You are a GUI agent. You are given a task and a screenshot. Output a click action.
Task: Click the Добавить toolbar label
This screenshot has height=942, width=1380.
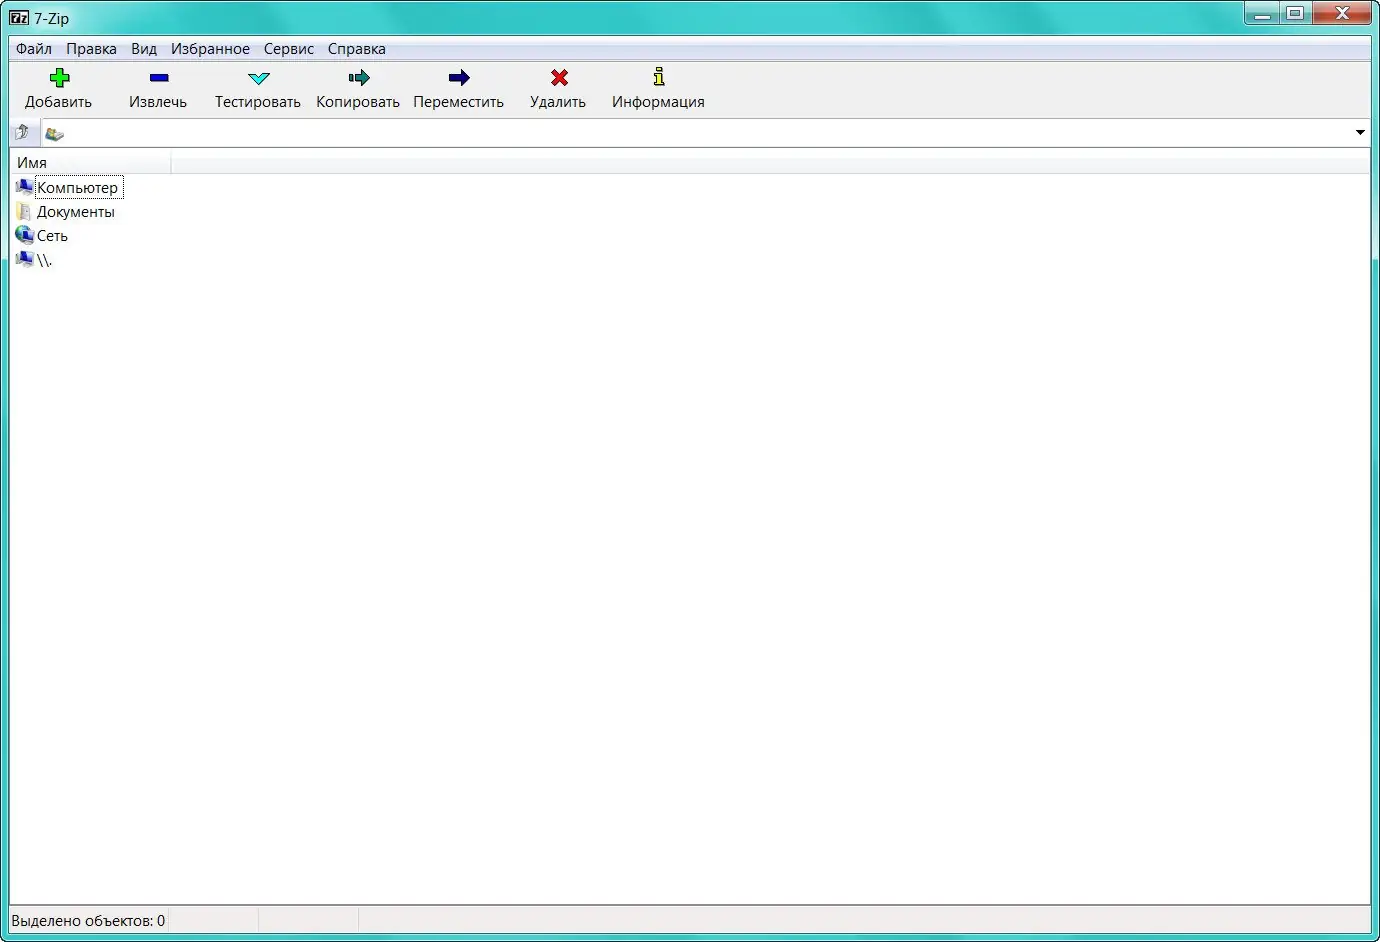(59, 102)
